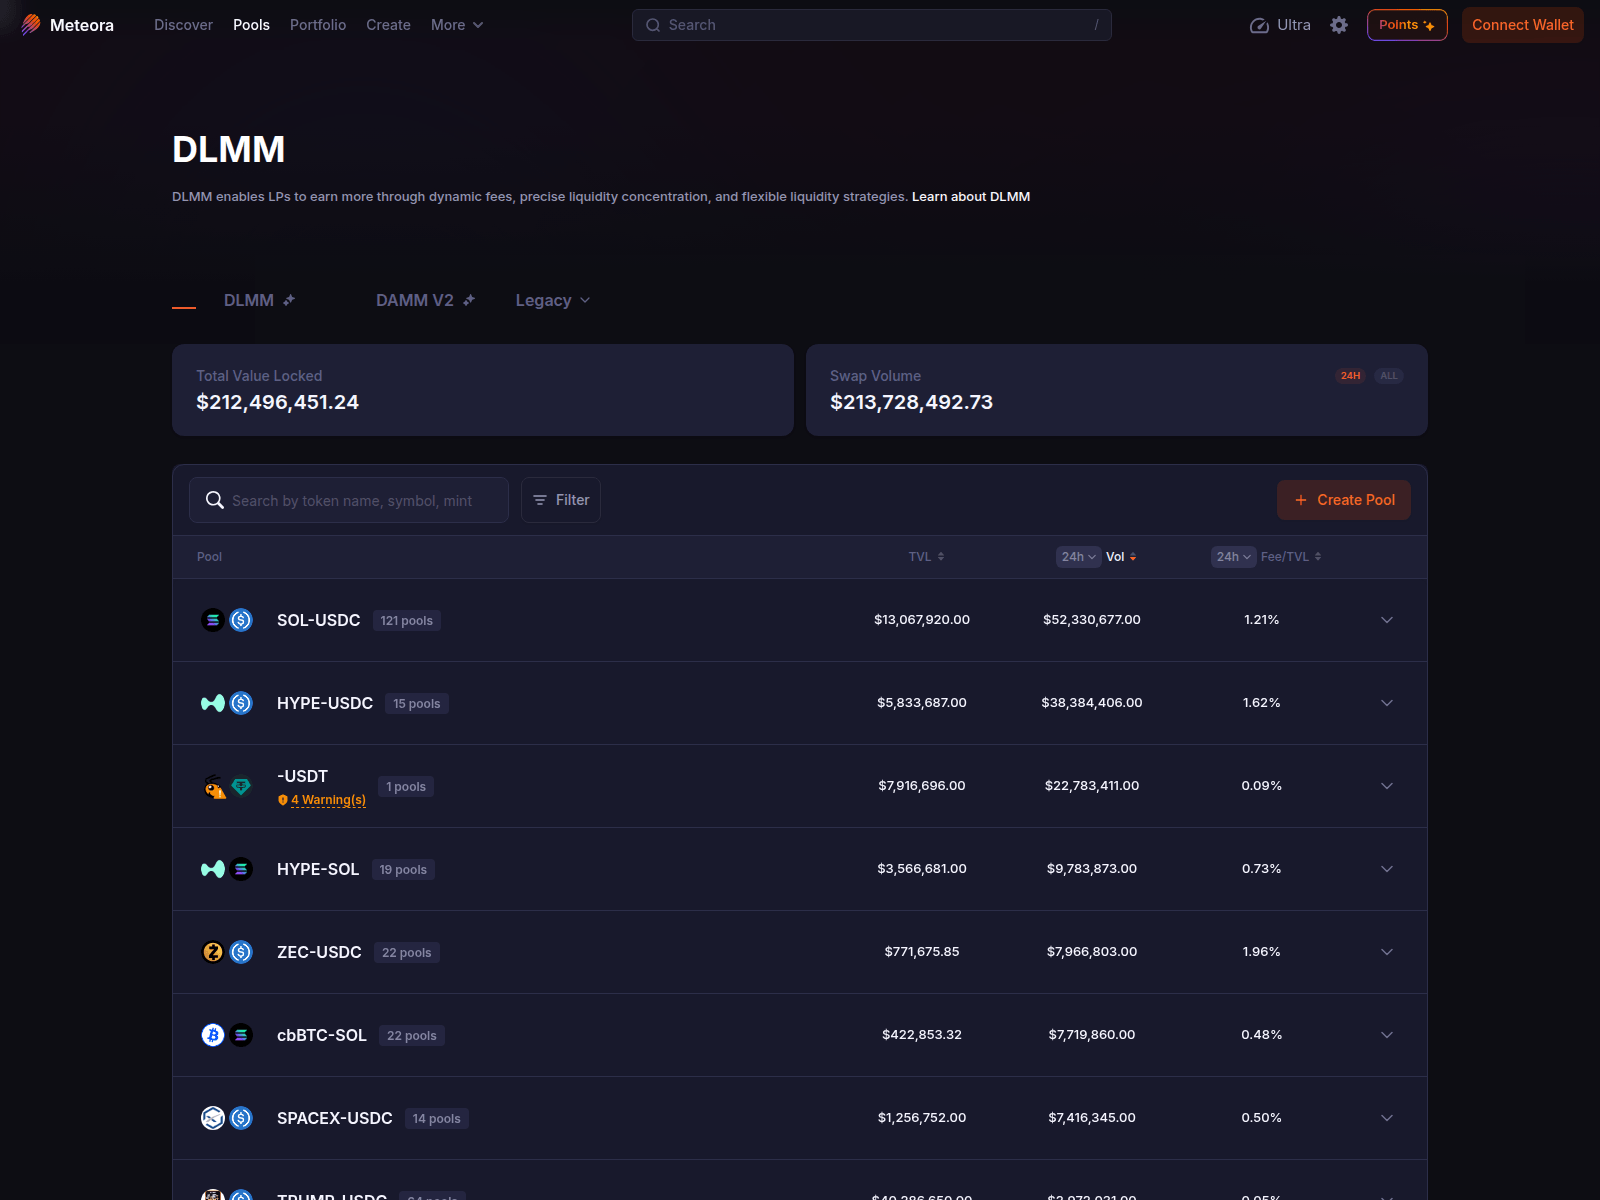1600x1200 pixels.
Task: Sort the table by Vol
Action: pos(1121,557)
